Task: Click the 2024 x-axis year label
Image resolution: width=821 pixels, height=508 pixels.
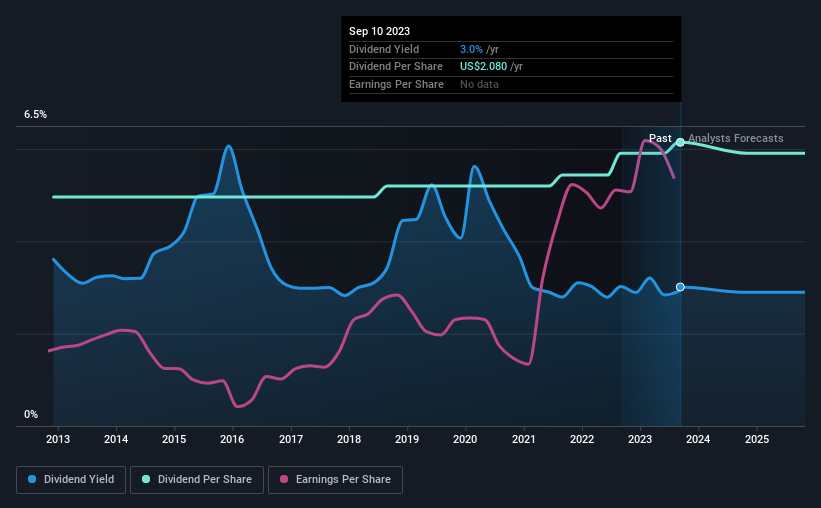Action: click(698, 439)
